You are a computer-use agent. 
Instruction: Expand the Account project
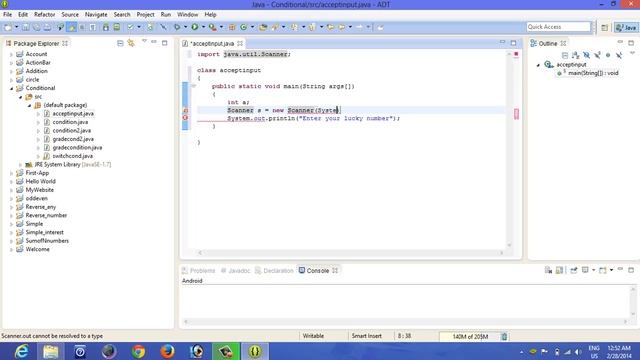tap(11, 54)
